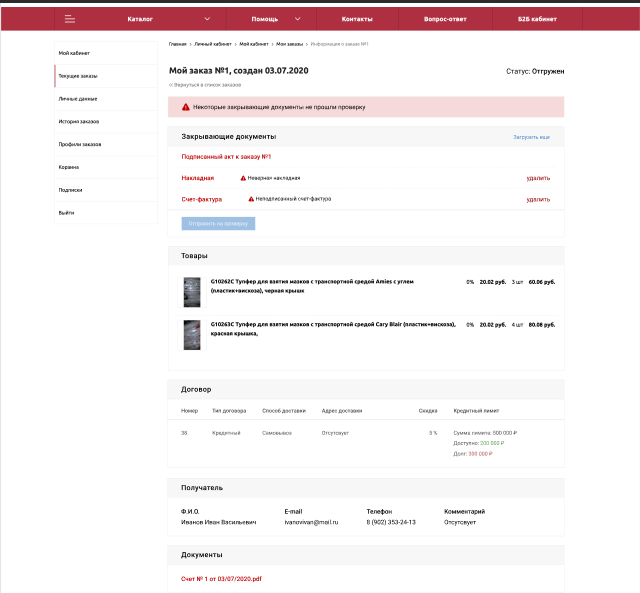Click the warning icon beside Неподписанный счет-фактура
640x593 pixels.
[249, 199]
